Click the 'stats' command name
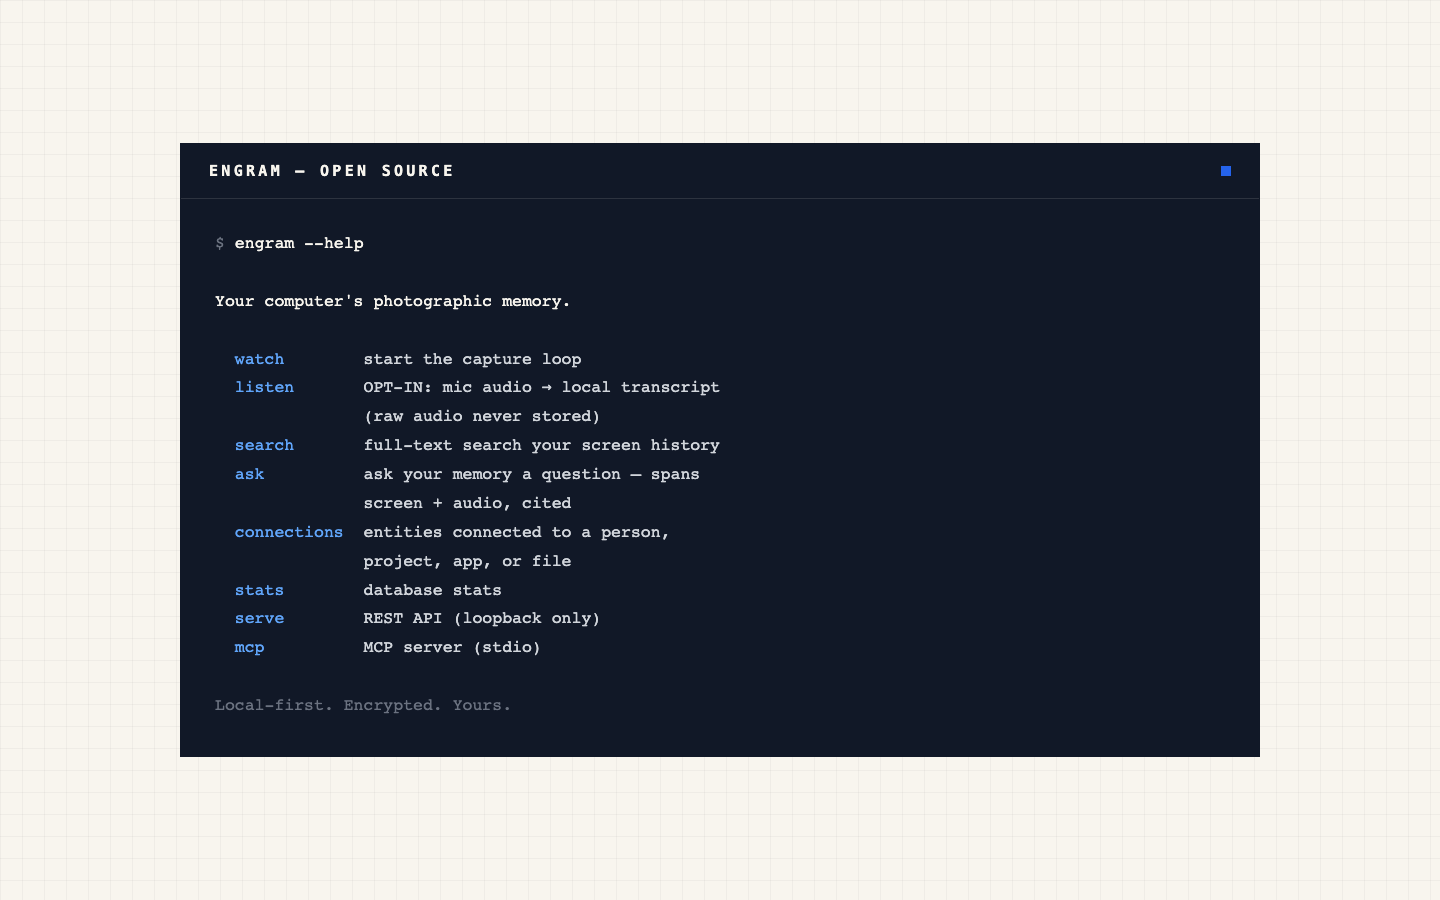 pos(259,590)
